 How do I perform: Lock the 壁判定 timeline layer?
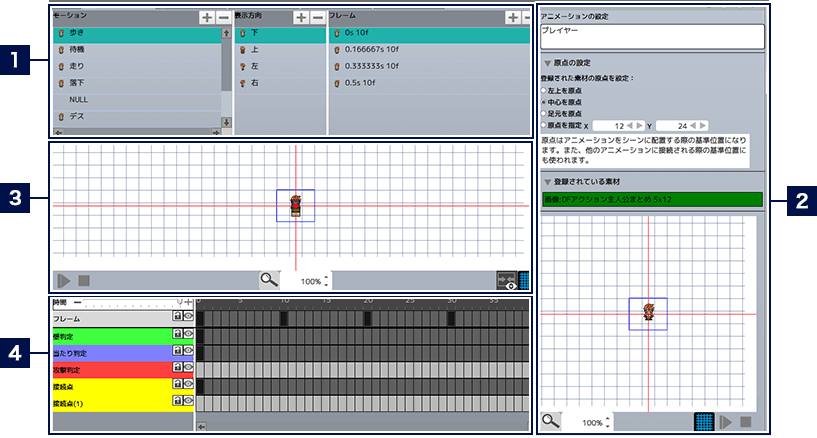177,333
